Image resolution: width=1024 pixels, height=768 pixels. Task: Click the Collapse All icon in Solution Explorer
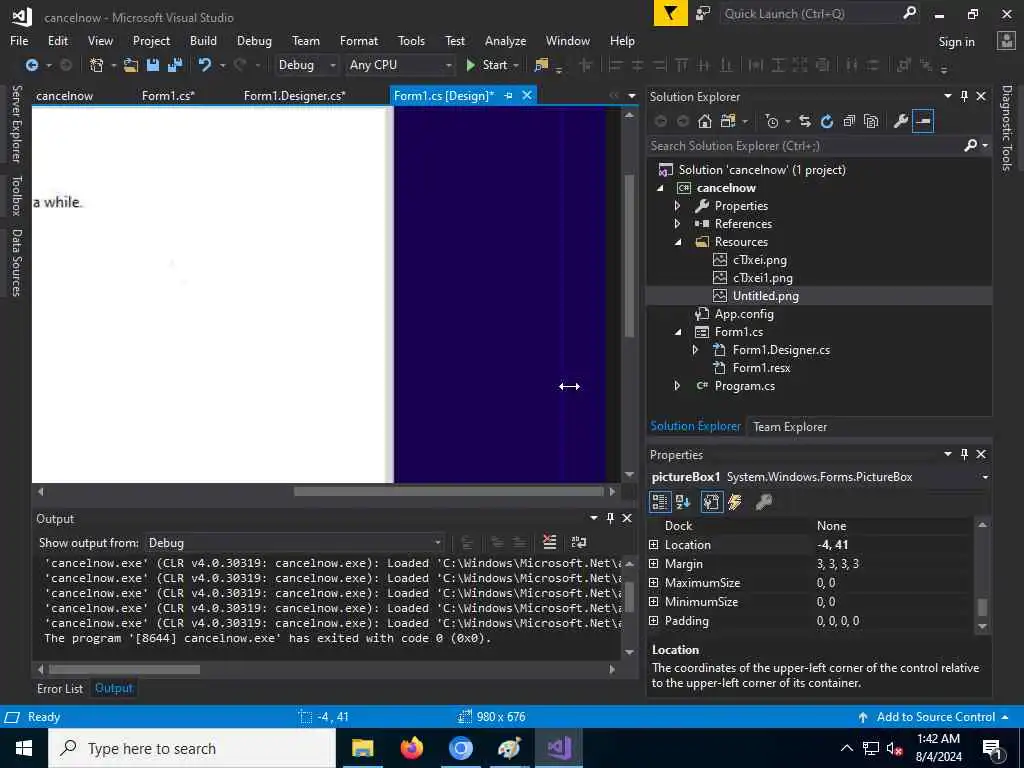point(849,121)
